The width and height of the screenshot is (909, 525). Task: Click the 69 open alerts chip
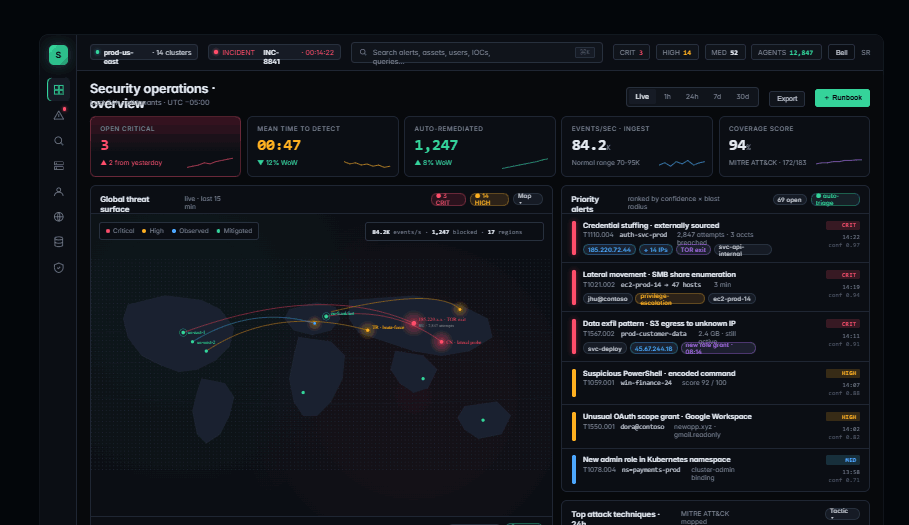click(789, 199)
